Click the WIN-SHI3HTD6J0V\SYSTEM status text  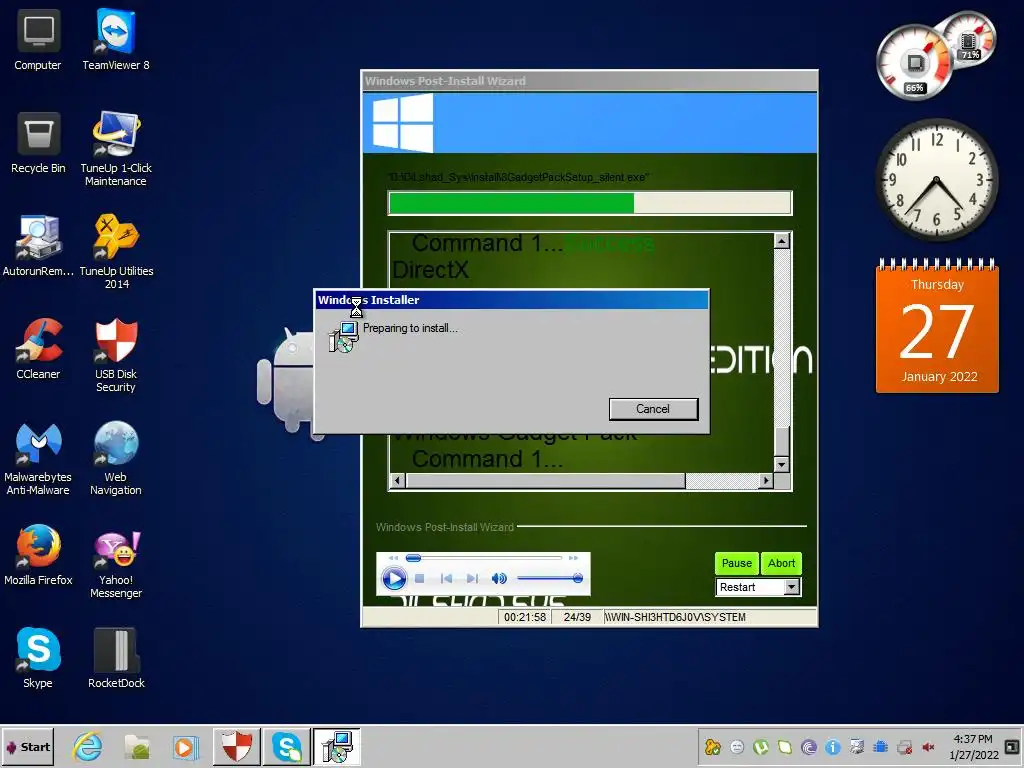click(675, 617)
